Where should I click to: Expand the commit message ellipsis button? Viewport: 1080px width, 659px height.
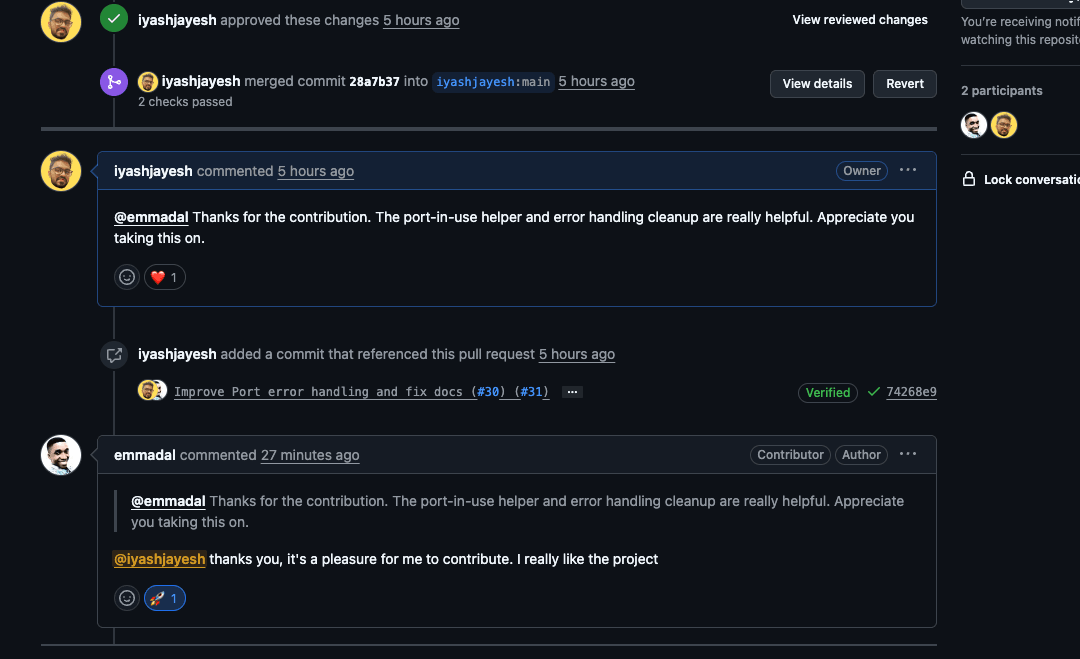(572, 392)
